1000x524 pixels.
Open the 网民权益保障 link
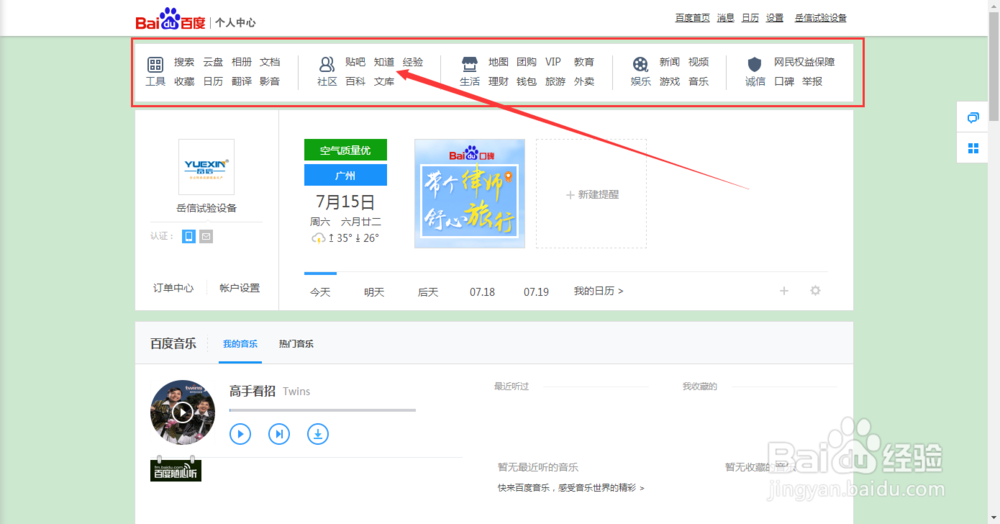804,62
